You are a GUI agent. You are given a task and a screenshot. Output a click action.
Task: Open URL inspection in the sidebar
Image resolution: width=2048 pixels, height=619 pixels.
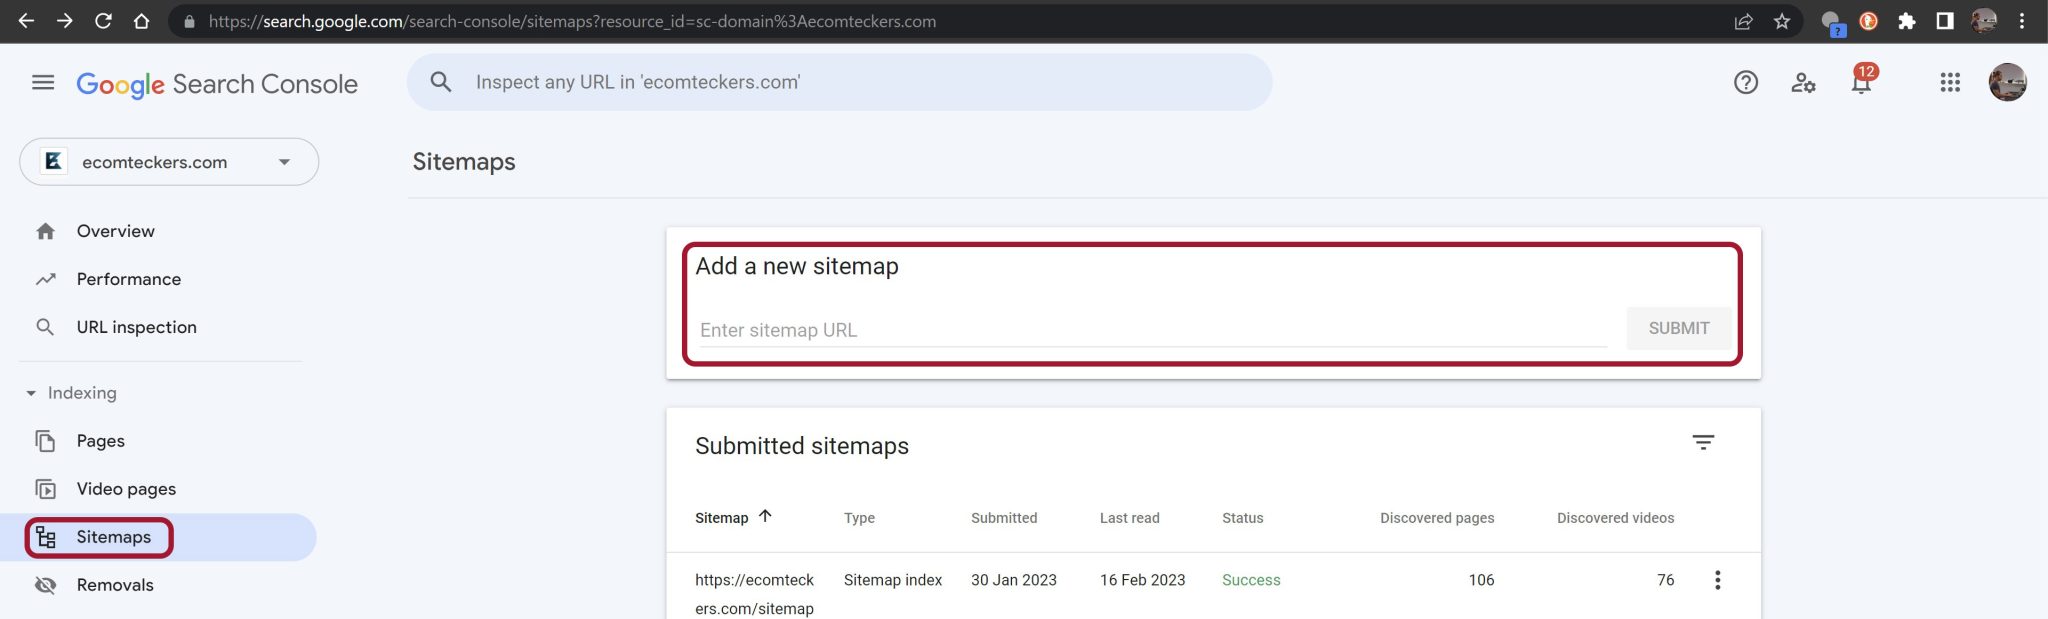click(x=136, y=327)
